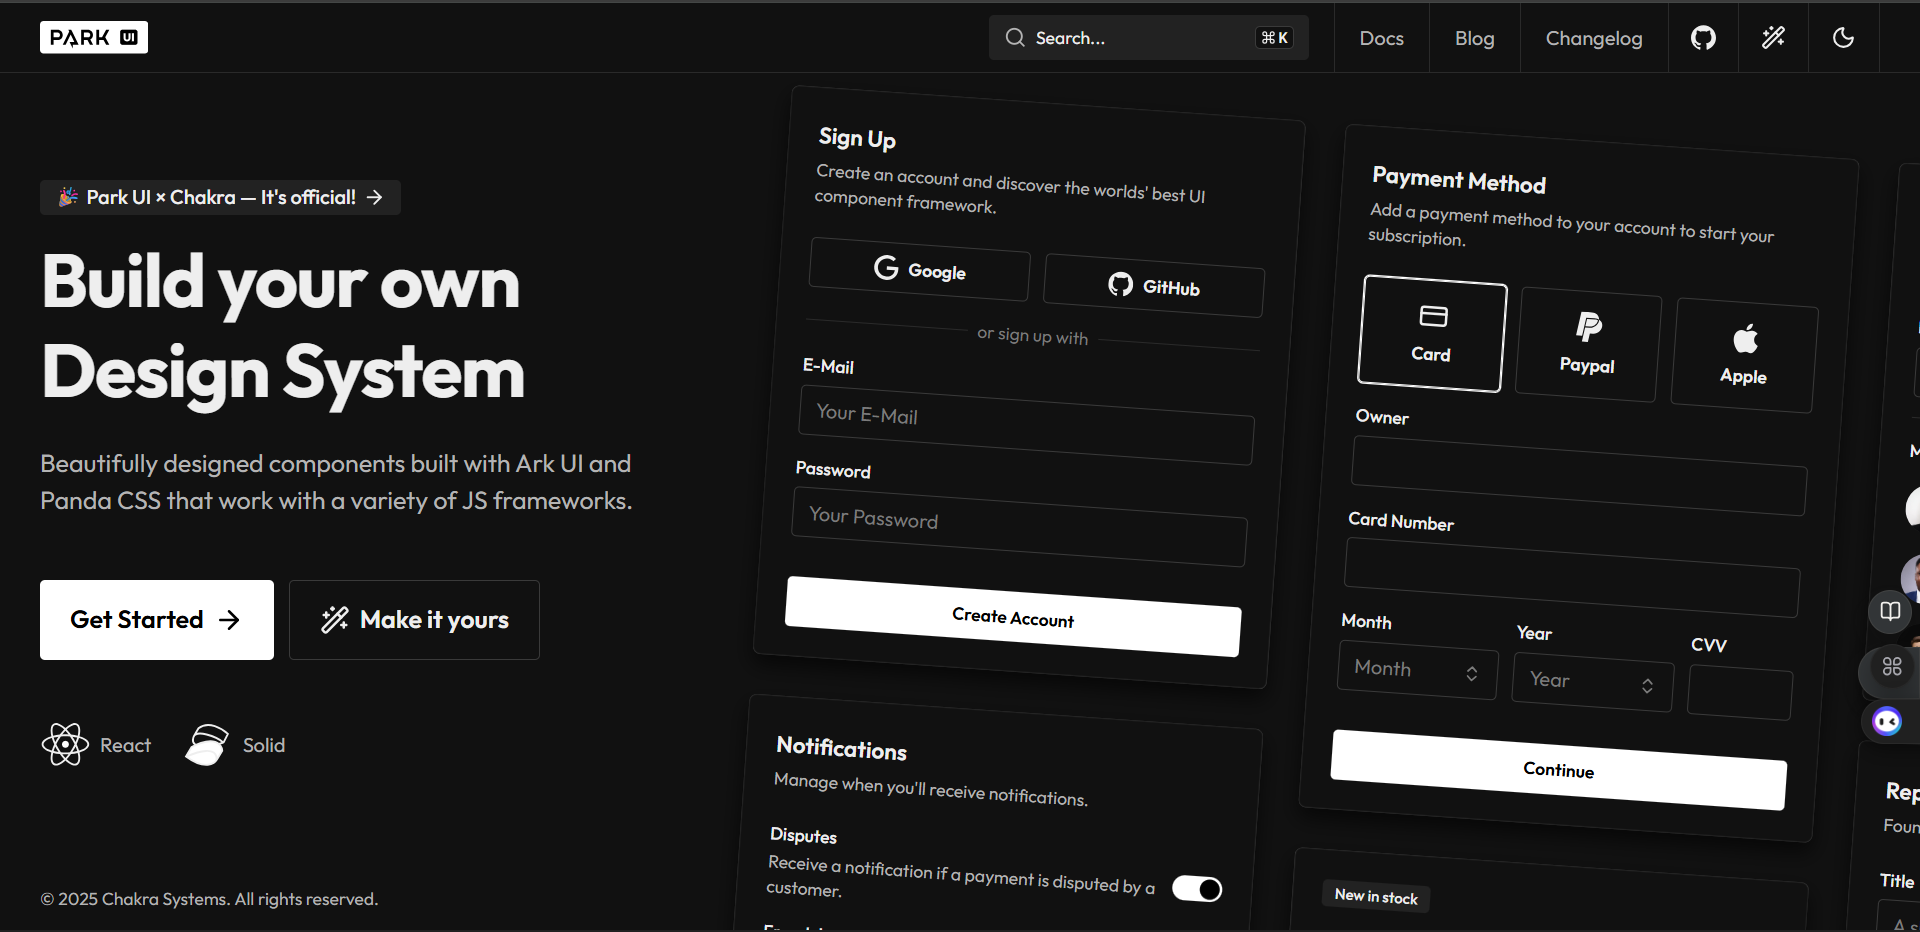Click the Card Number input field
1920x932 pixels.
(1572, 578)
